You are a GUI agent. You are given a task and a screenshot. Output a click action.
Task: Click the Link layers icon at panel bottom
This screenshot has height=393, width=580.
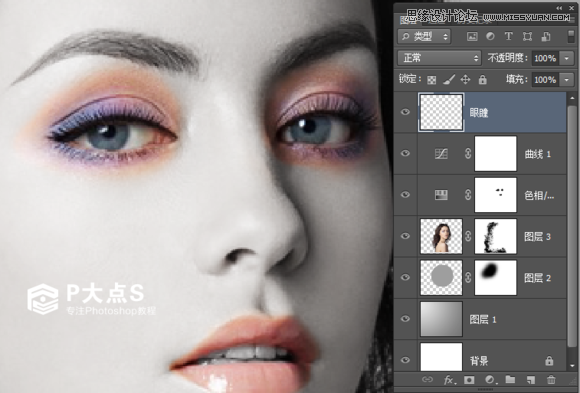[427, 380]
